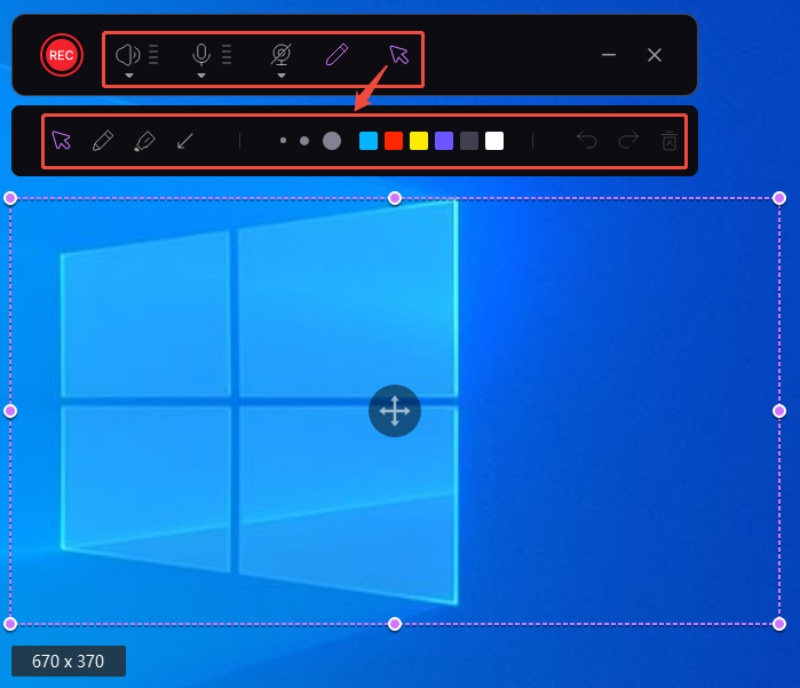The image size is (800, 688).
Task: Click the 670 x 370 size label
Action: pos(68,661)
